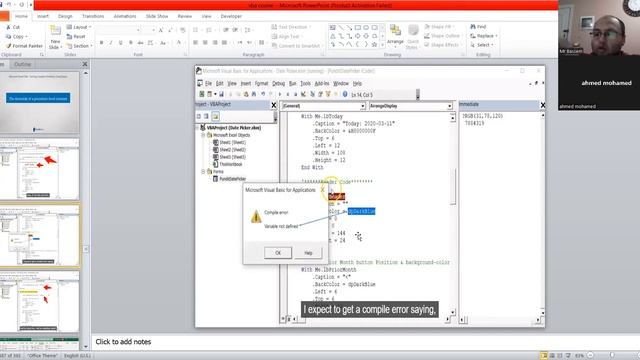
Task: Click the line spacing icon
Action: click(x=248, y=30)
